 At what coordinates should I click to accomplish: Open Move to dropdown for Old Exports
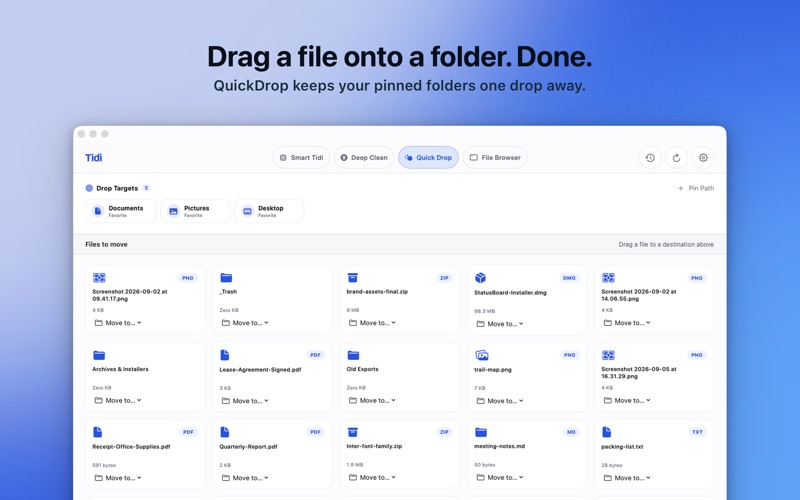372,401
